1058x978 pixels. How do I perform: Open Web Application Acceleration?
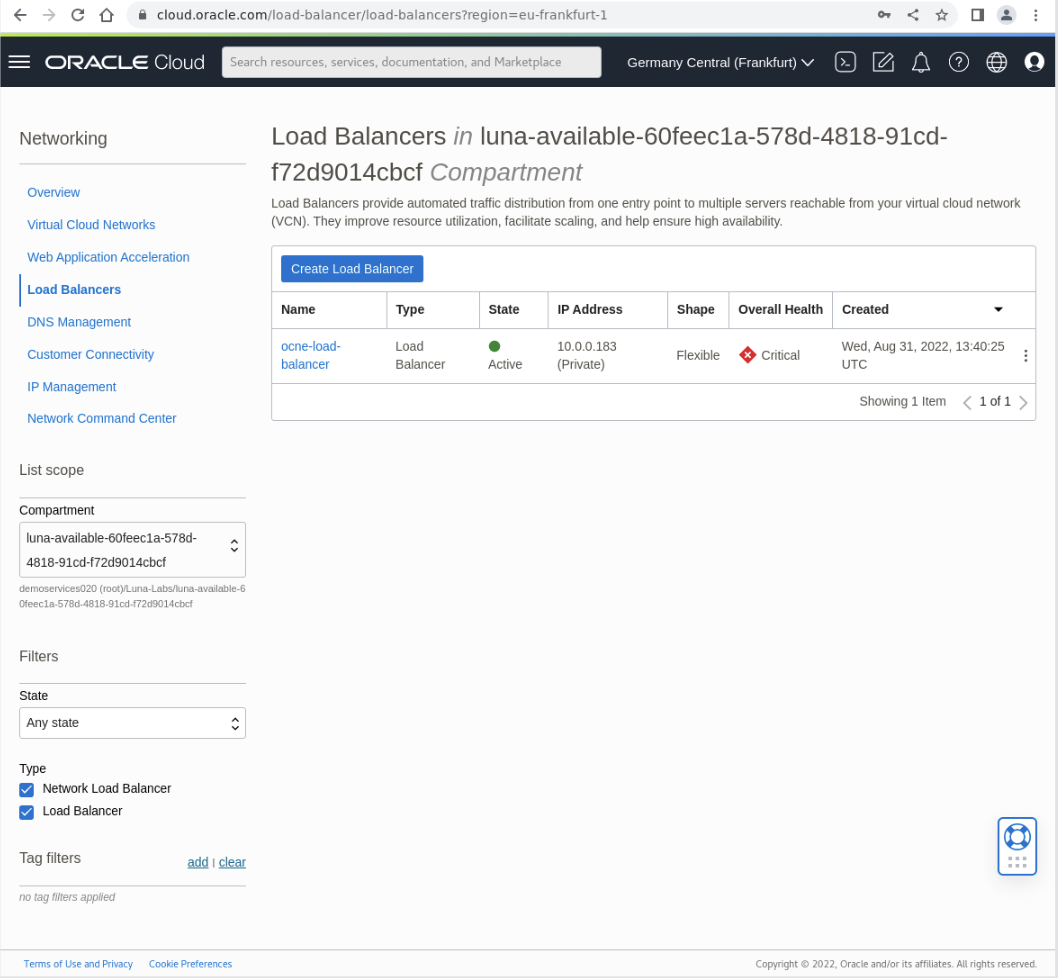point(108,257)
